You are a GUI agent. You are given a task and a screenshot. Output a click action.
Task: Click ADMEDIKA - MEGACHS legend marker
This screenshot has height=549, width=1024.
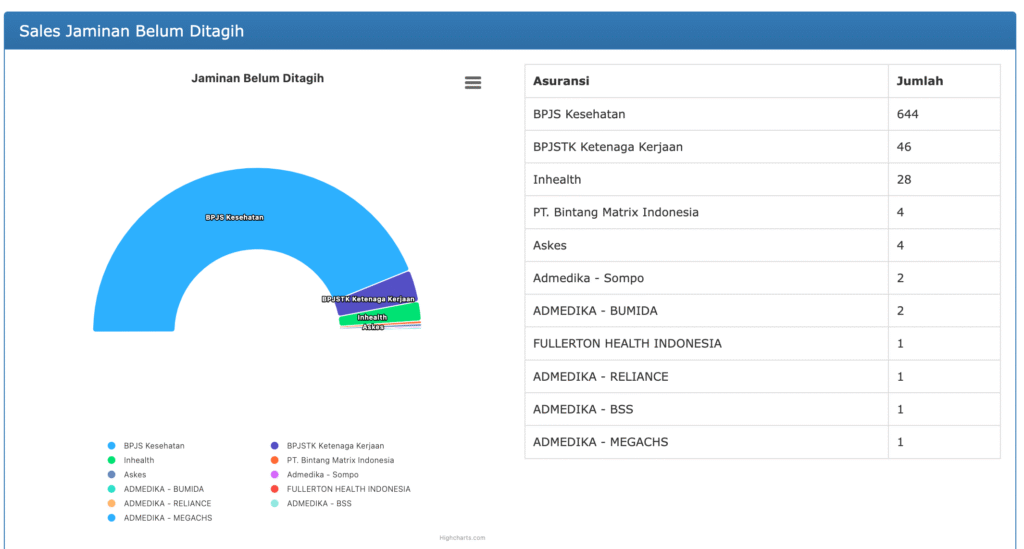(112, 518)
